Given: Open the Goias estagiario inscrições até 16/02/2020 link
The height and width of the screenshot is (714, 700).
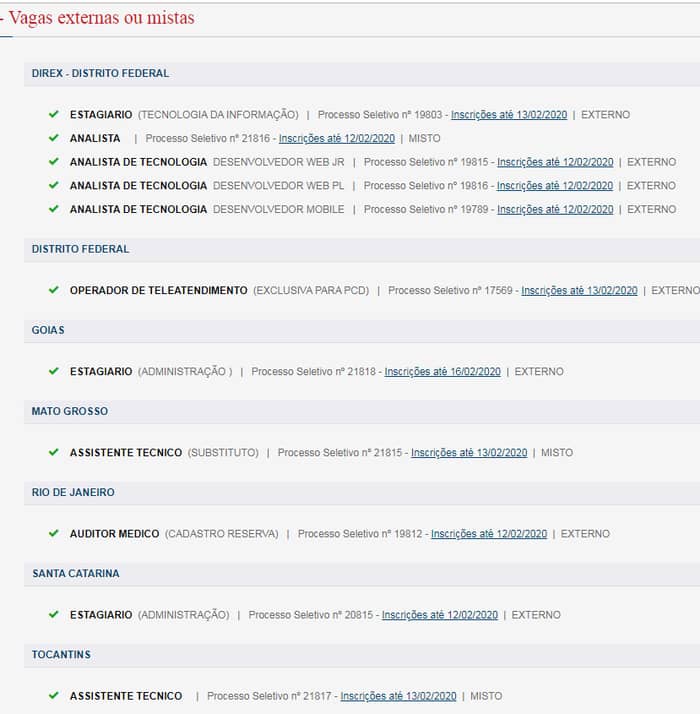Looking at the screenshot, I should (442, 372).
